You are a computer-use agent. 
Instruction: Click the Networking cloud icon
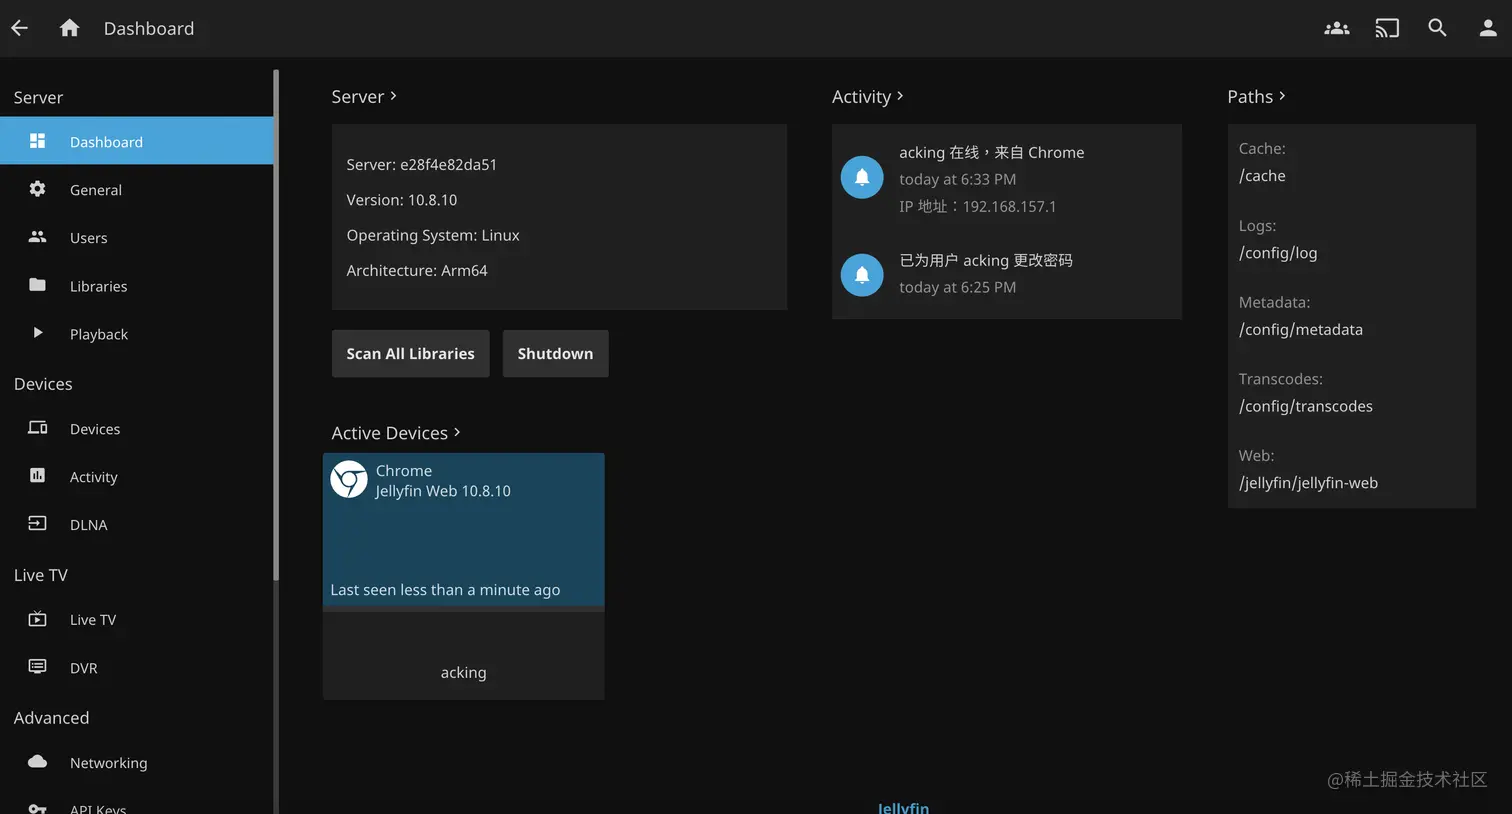[37, 762]
